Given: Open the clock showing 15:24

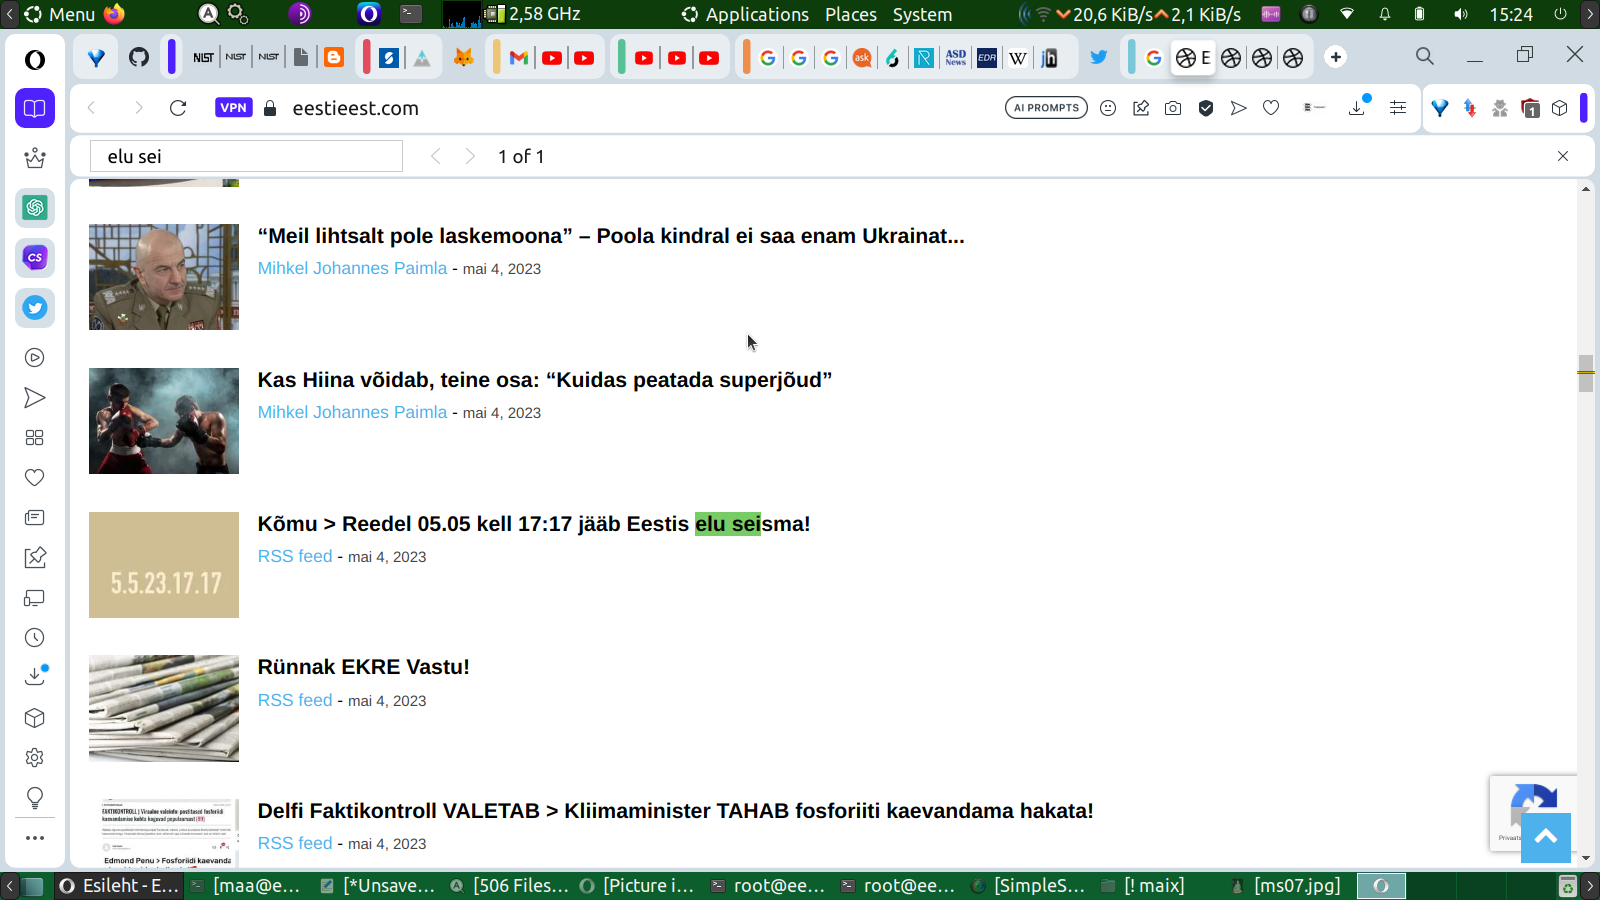Looking at the screenshot, I should coord(1511,14).
